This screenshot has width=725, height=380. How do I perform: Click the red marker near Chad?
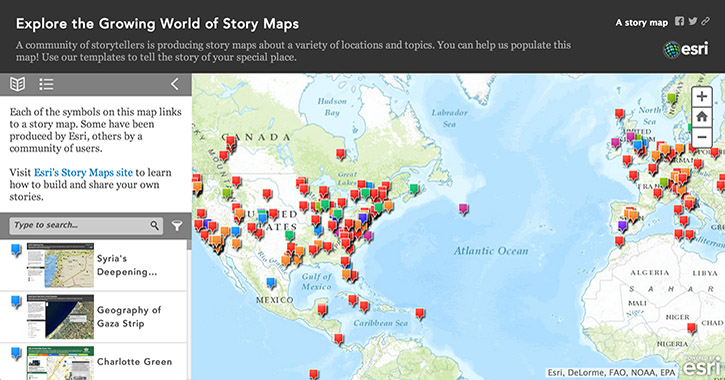click(x=692, y=329)
